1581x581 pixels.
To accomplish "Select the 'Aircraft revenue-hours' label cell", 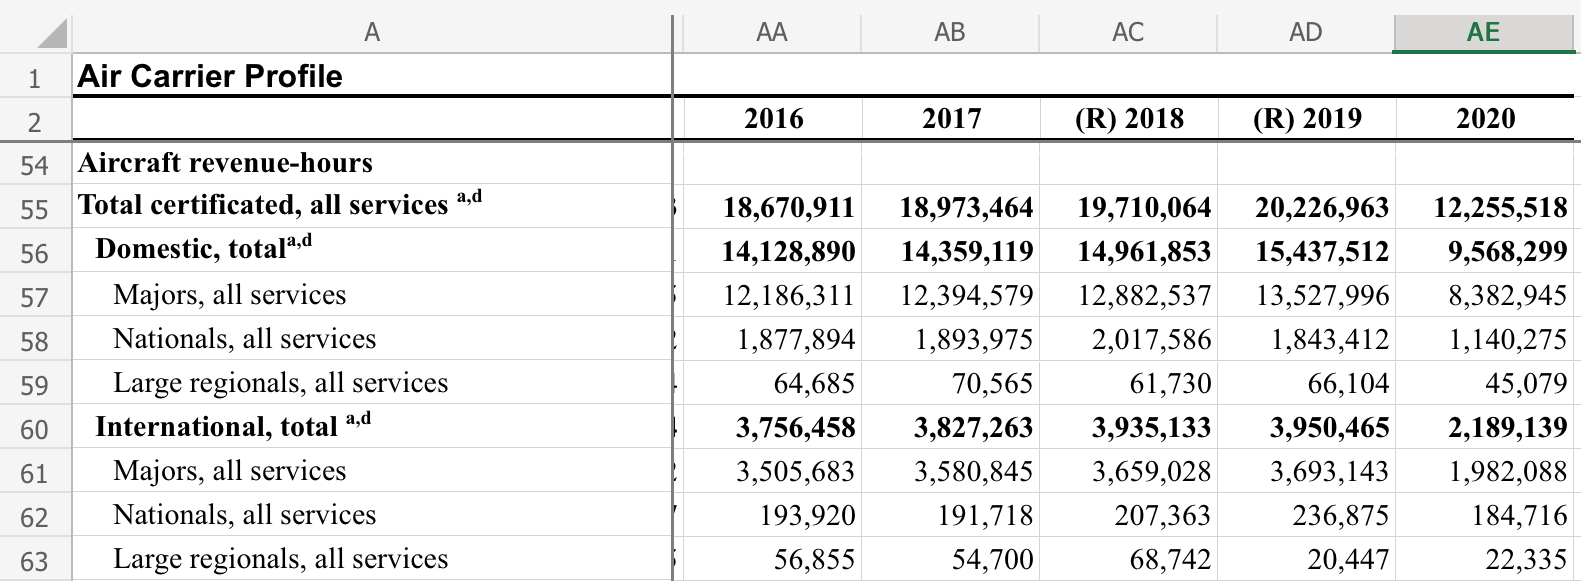I will [372, 163].
